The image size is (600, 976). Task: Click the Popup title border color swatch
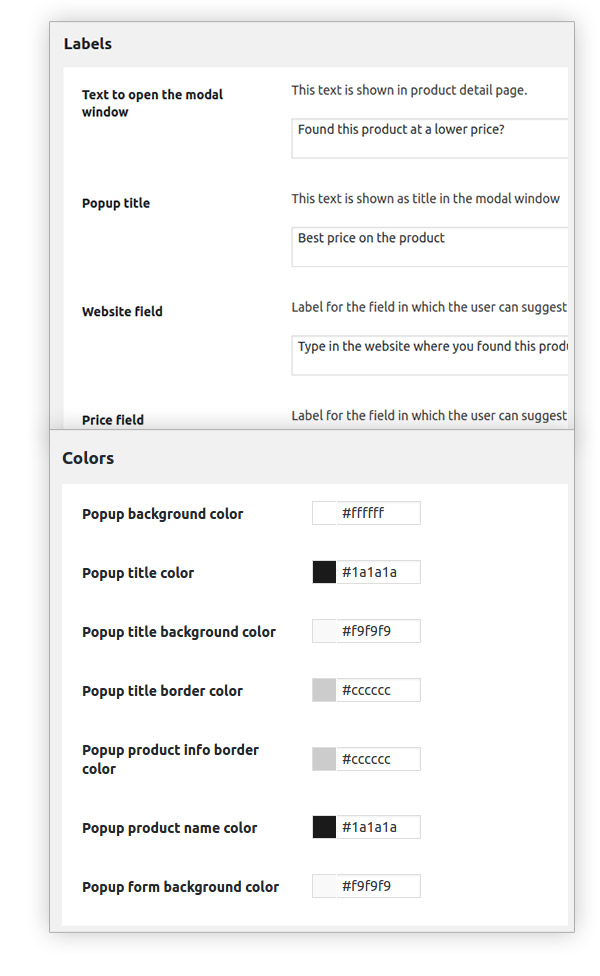pos(324,690)
